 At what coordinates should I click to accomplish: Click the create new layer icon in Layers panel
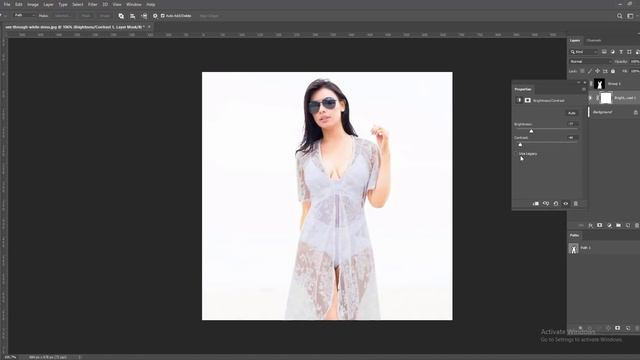click(628, 225)
